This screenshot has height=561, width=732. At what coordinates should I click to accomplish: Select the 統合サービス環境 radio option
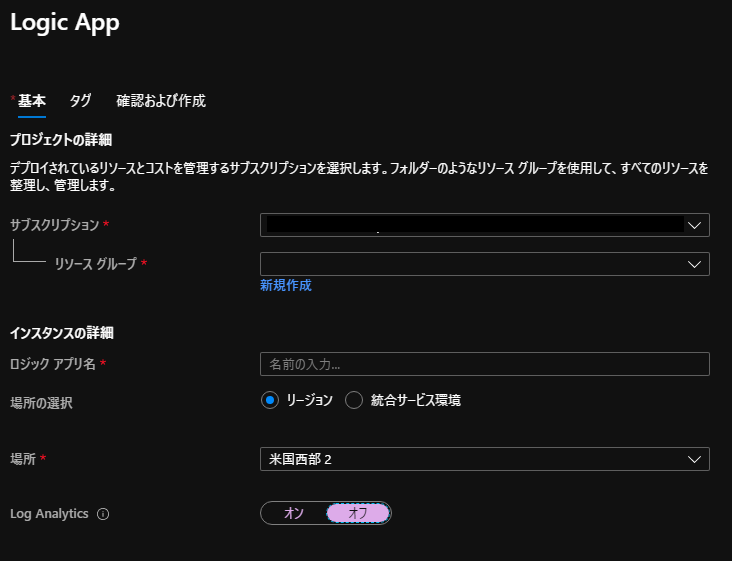pos(354,400)
